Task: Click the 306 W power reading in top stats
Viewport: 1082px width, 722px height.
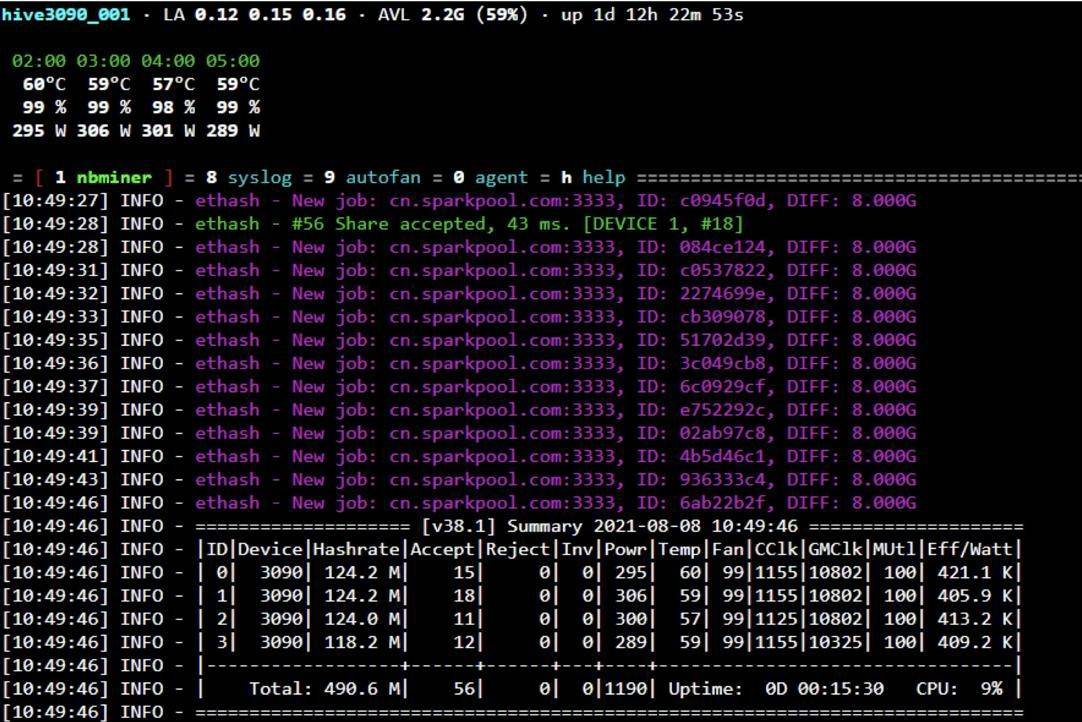Action: [109, 131]
